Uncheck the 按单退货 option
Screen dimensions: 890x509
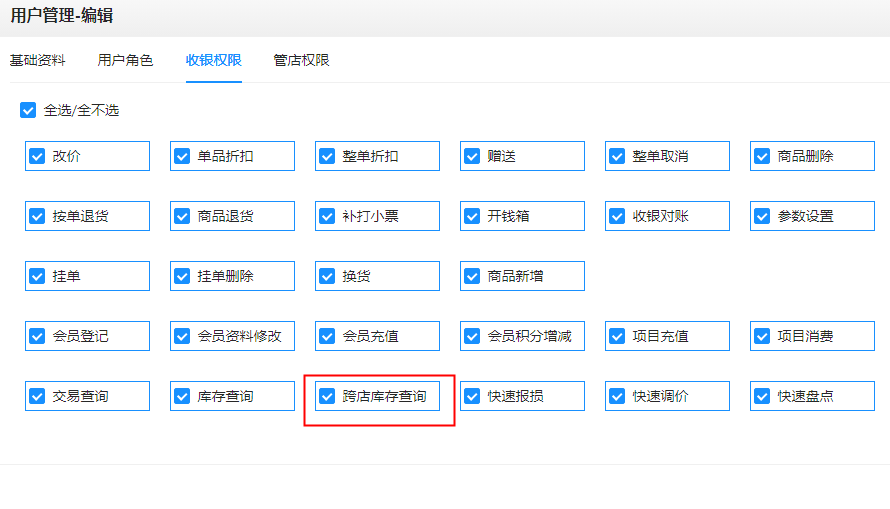[37, 216]
